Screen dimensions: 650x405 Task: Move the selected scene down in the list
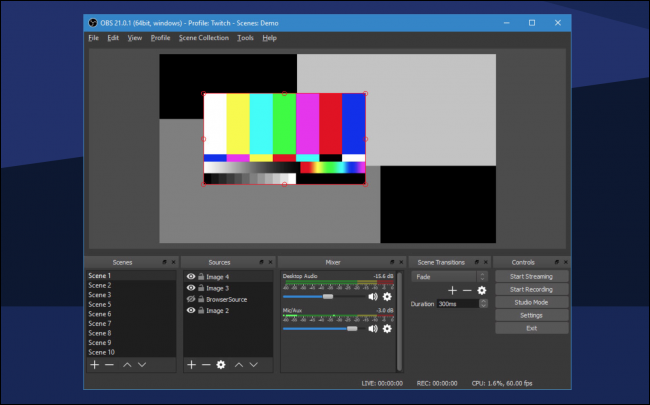point(142,365)
